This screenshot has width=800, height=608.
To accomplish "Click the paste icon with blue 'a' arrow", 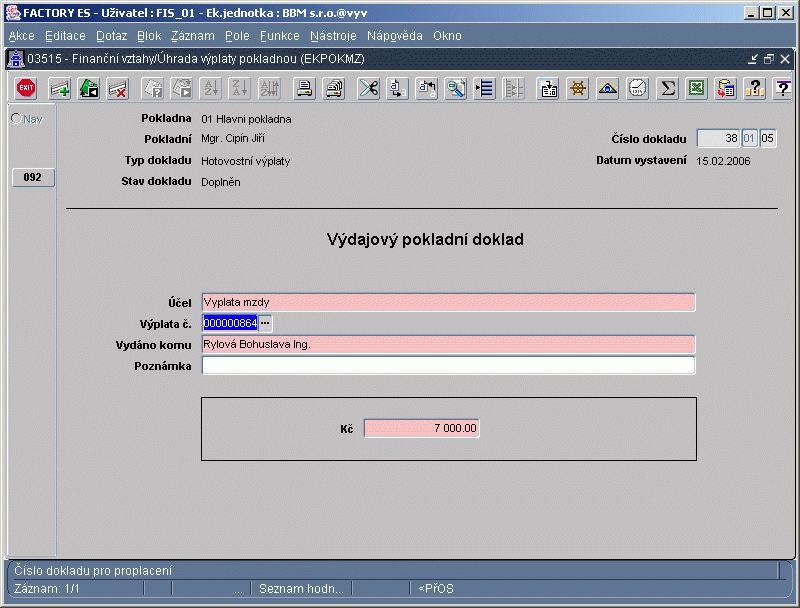I will (427, 88).
